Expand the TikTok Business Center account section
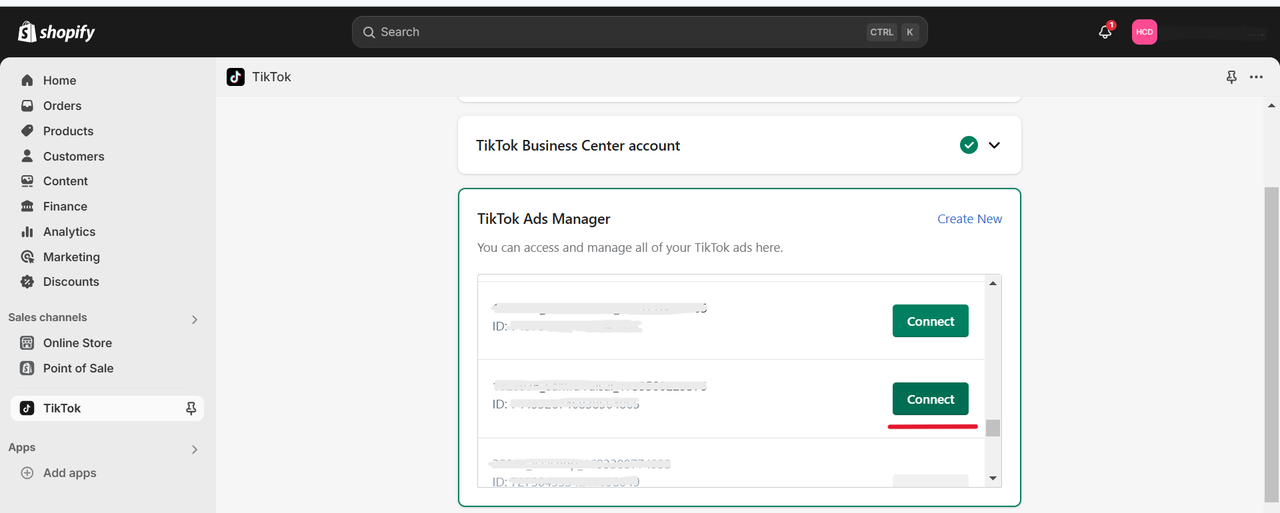Screen dimensions: 1280x513 click(x=994, y=145)
